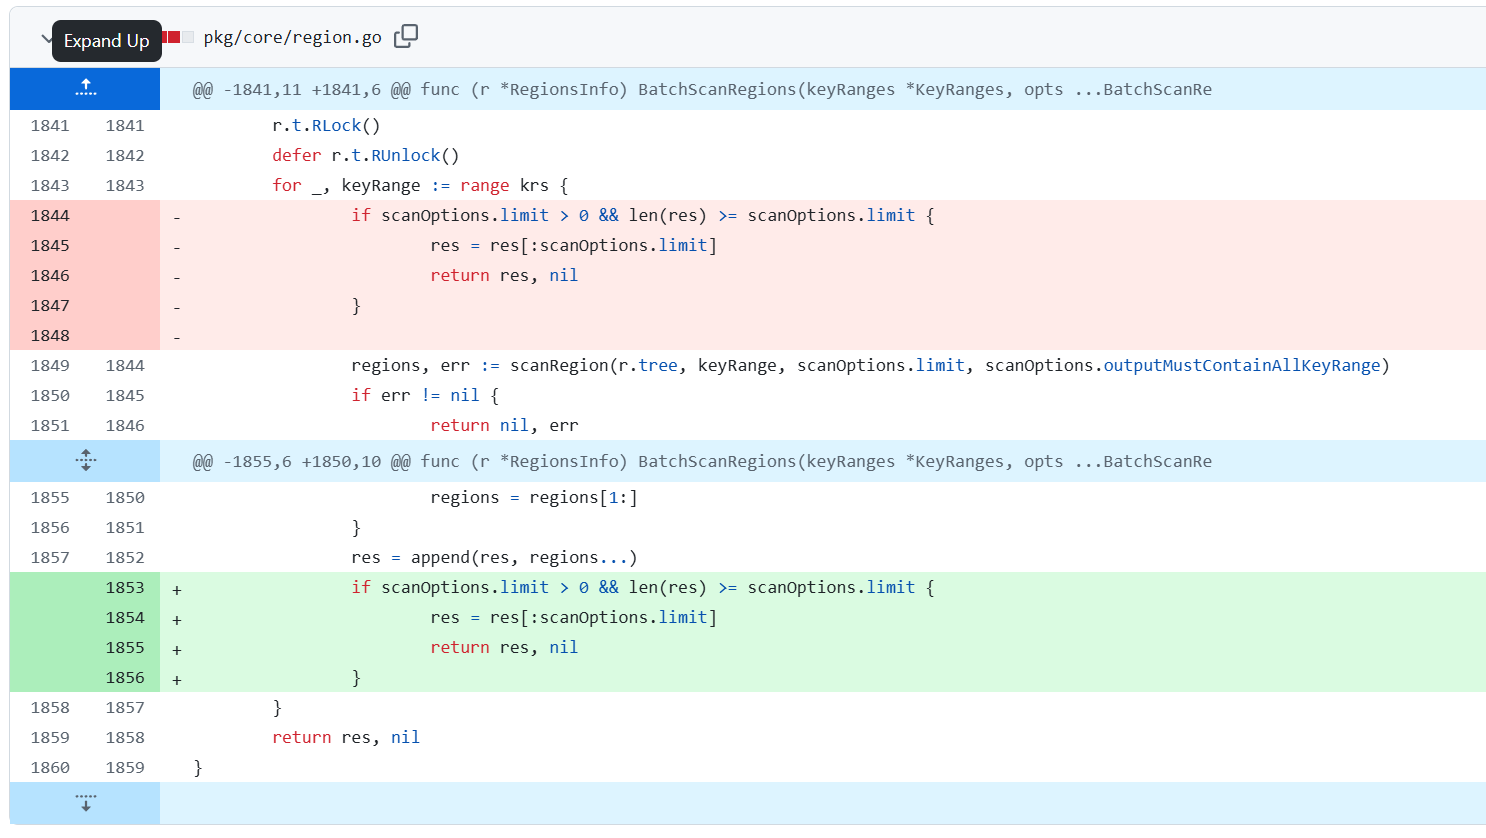The image size is (1486, 838).
Task: Select added line number 1853
Action: (x=125, y=587)
